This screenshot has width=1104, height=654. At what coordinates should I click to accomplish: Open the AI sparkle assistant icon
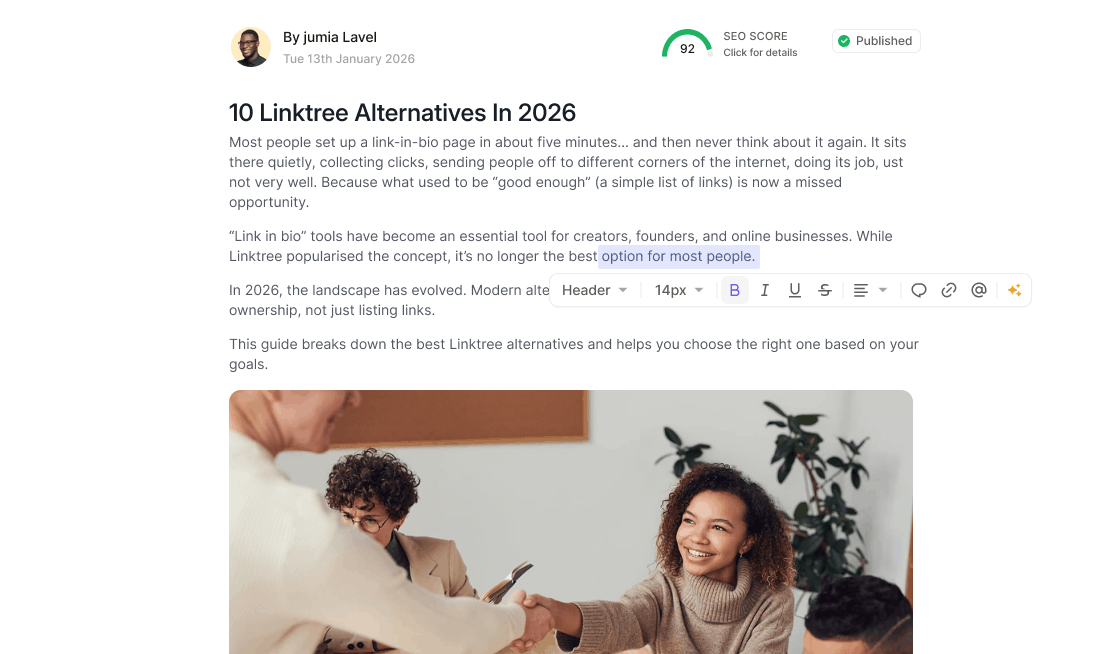click(x=1015, y=290)
